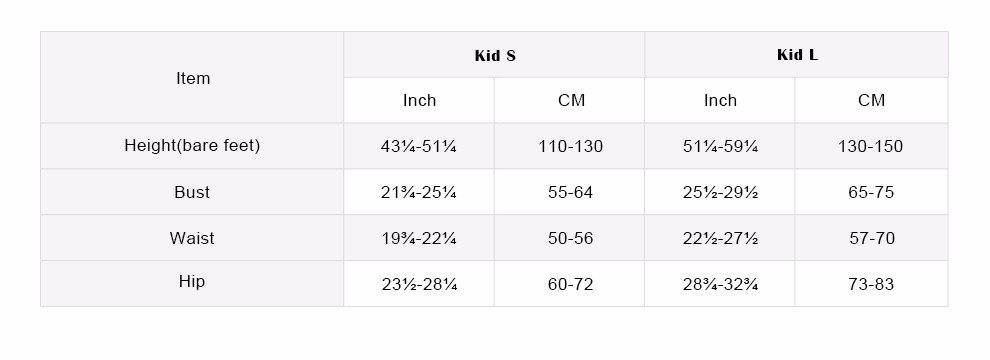This screenshot has width=990, height=360.
Task: Click the CM subheader under Kid L
Action: pos(871,100)
